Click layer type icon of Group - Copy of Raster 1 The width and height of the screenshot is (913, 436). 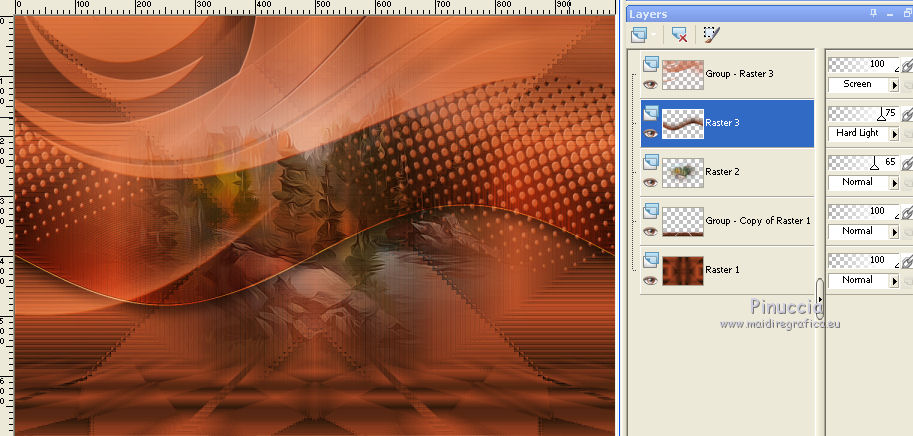click(x=650, y=211)
